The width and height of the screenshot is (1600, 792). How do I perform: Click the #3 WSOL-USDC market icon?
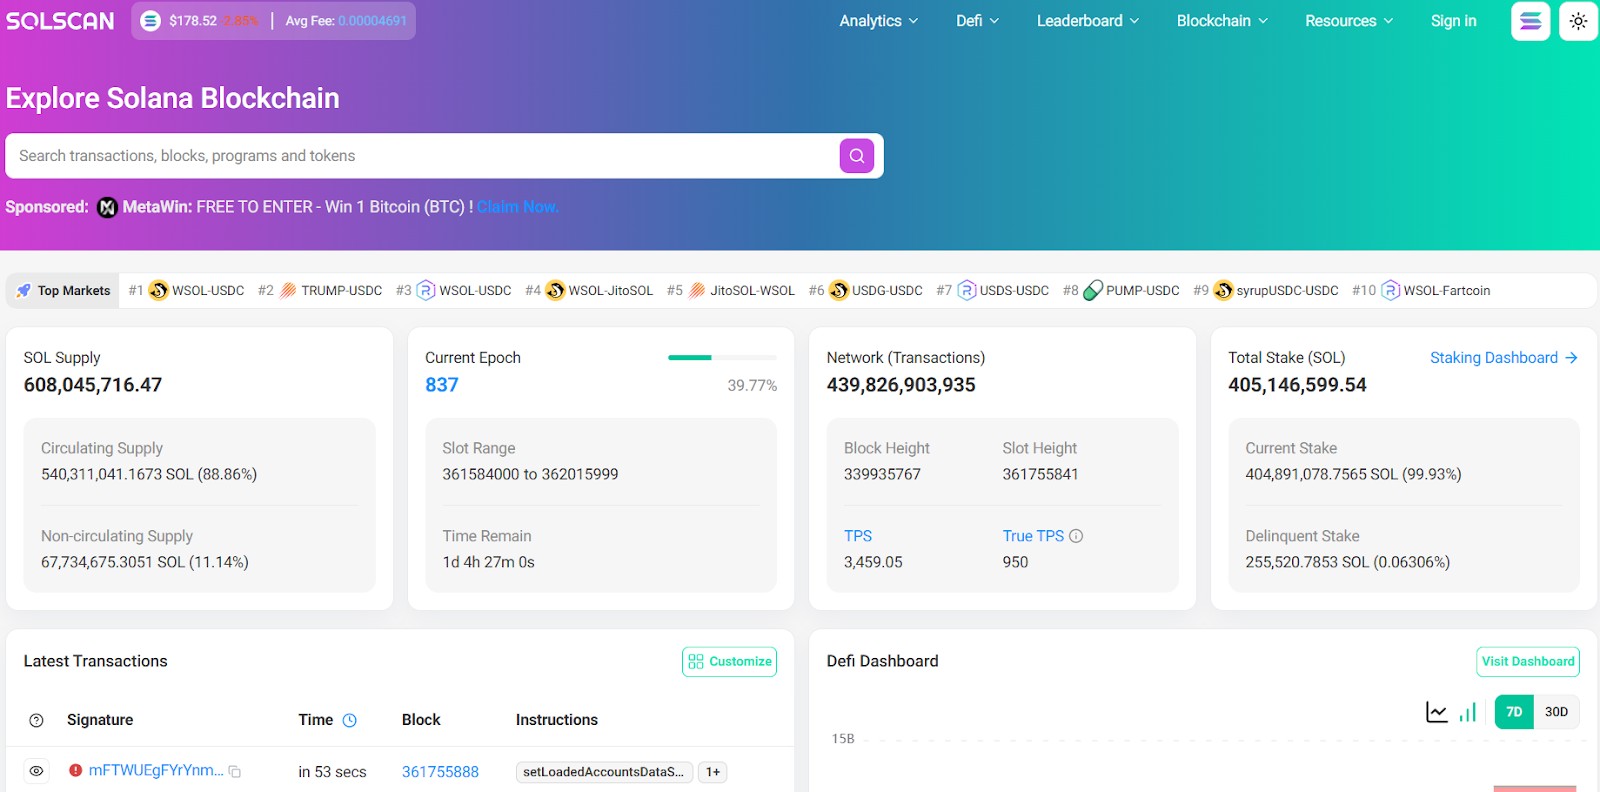pyautogui.click(x=426, y=291)
